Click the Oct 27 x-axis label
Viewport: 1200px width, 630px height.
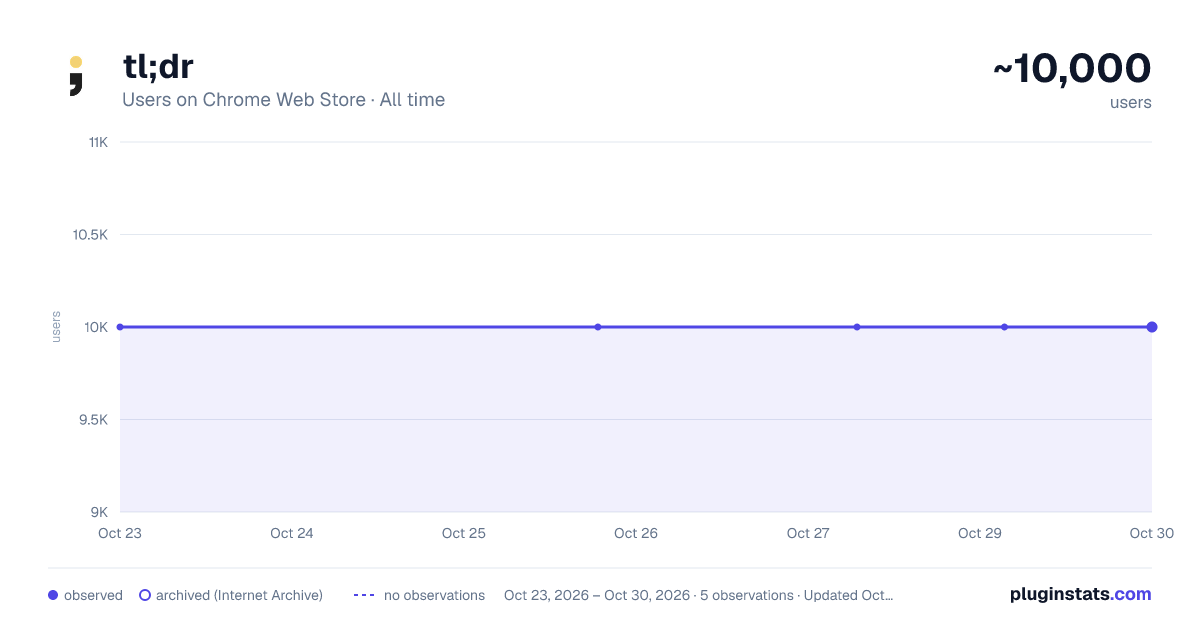[808, 533]
